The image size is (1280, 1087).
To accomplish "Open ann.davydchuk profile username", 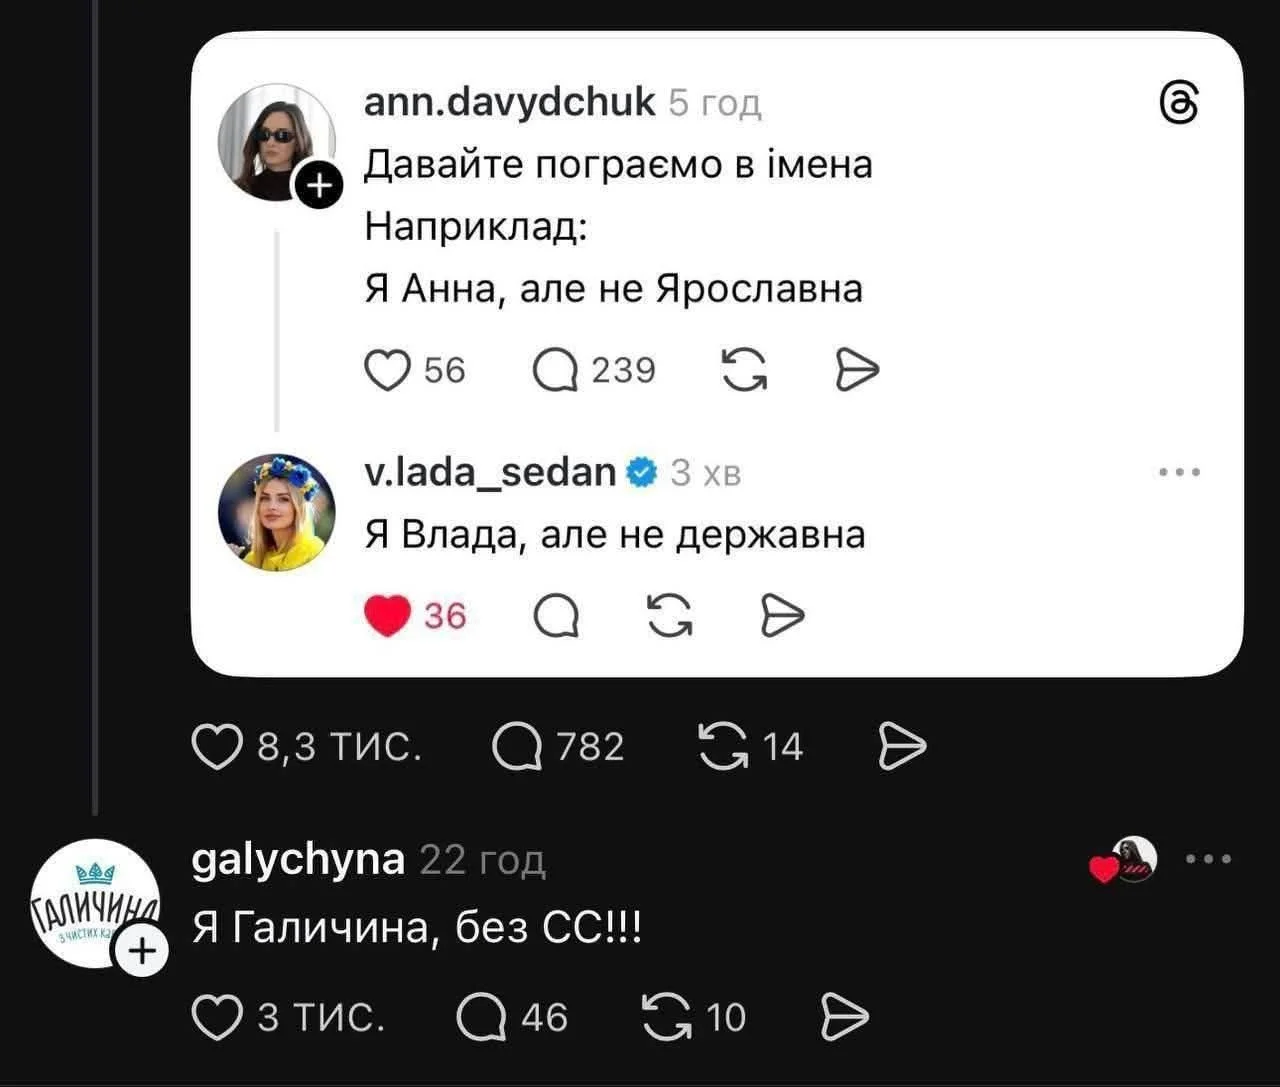I will point(509,101).
